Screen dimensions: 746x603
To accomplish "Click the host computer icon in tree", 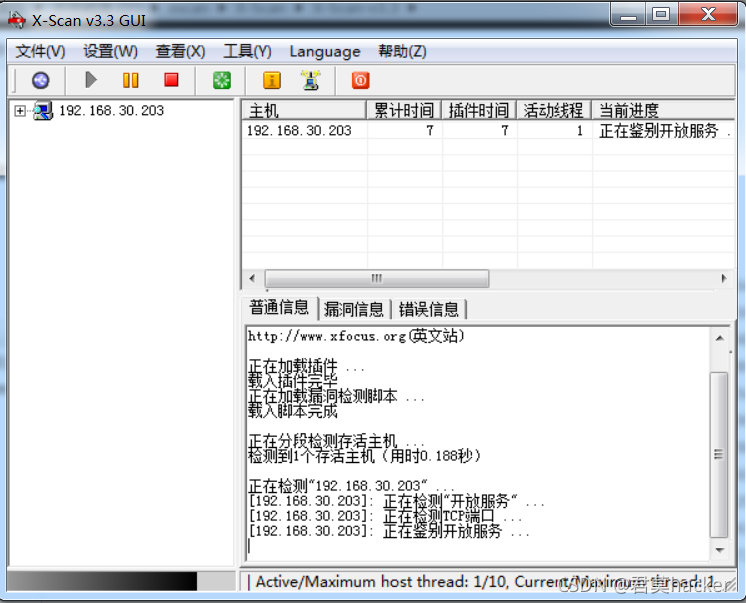I will pyautogui.click(x=43, y=111).
